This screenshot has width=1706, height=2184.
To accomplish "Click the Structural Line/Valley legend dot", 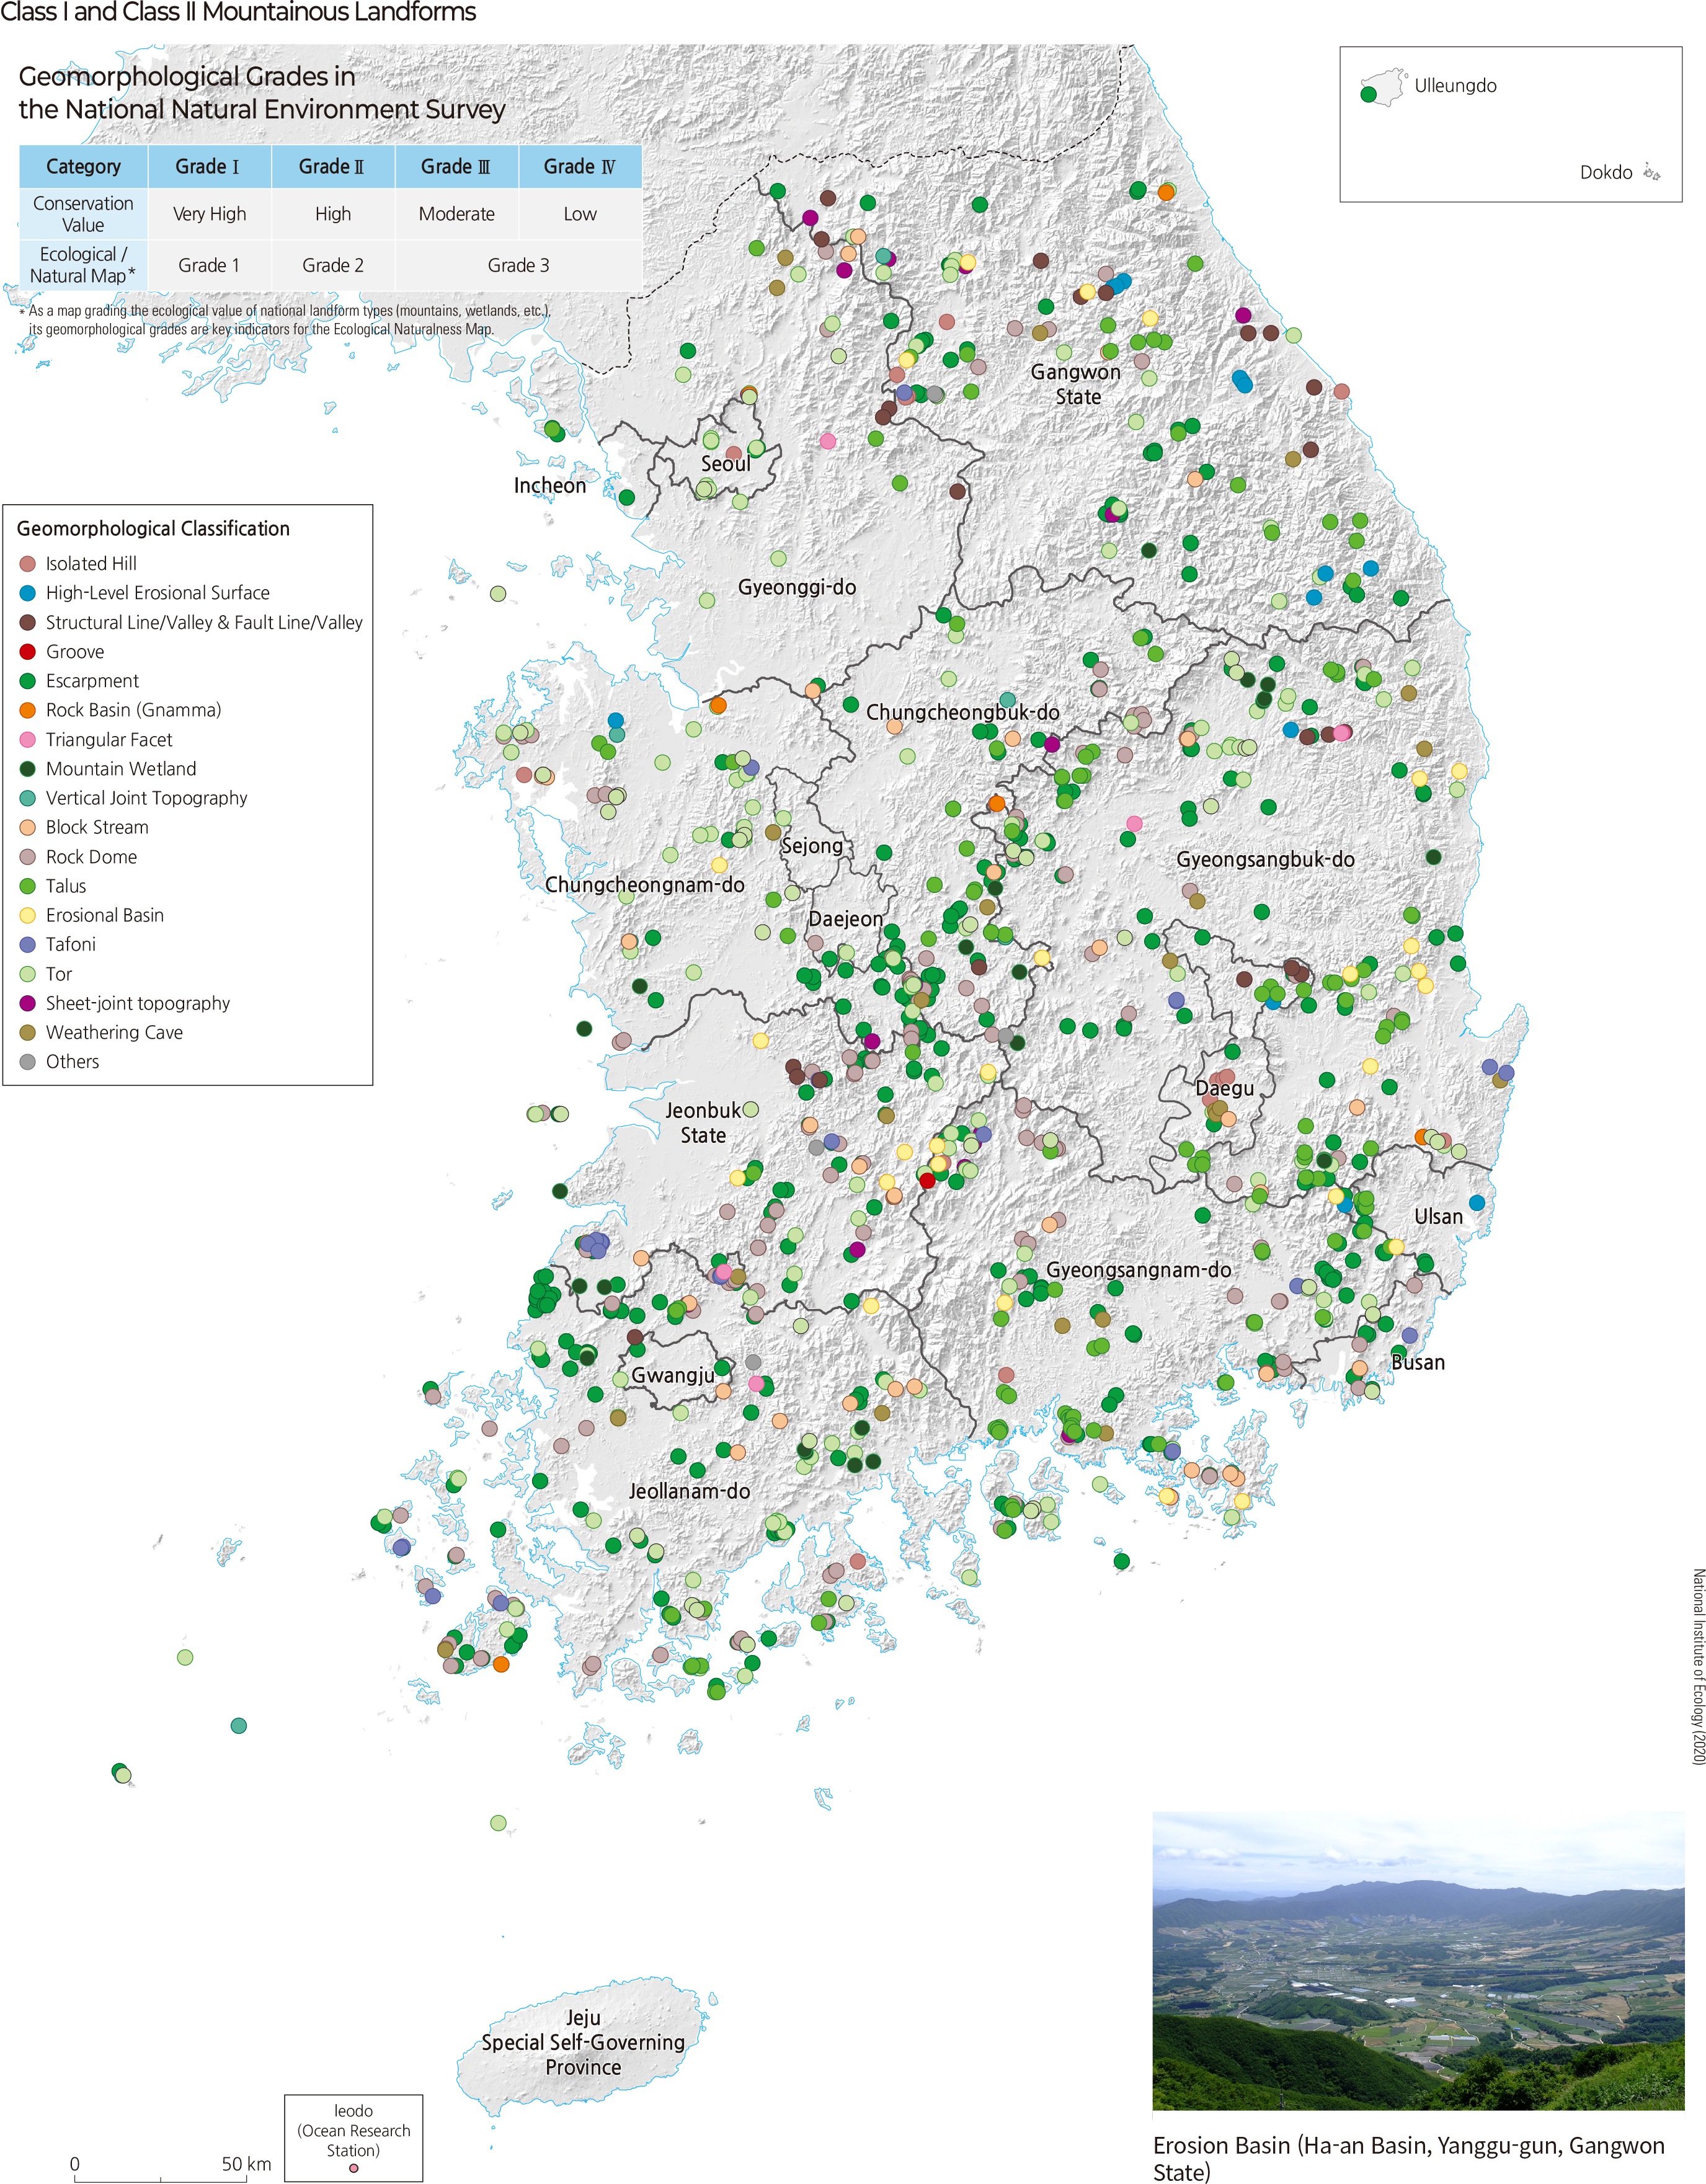I will [x=28, y=622].
